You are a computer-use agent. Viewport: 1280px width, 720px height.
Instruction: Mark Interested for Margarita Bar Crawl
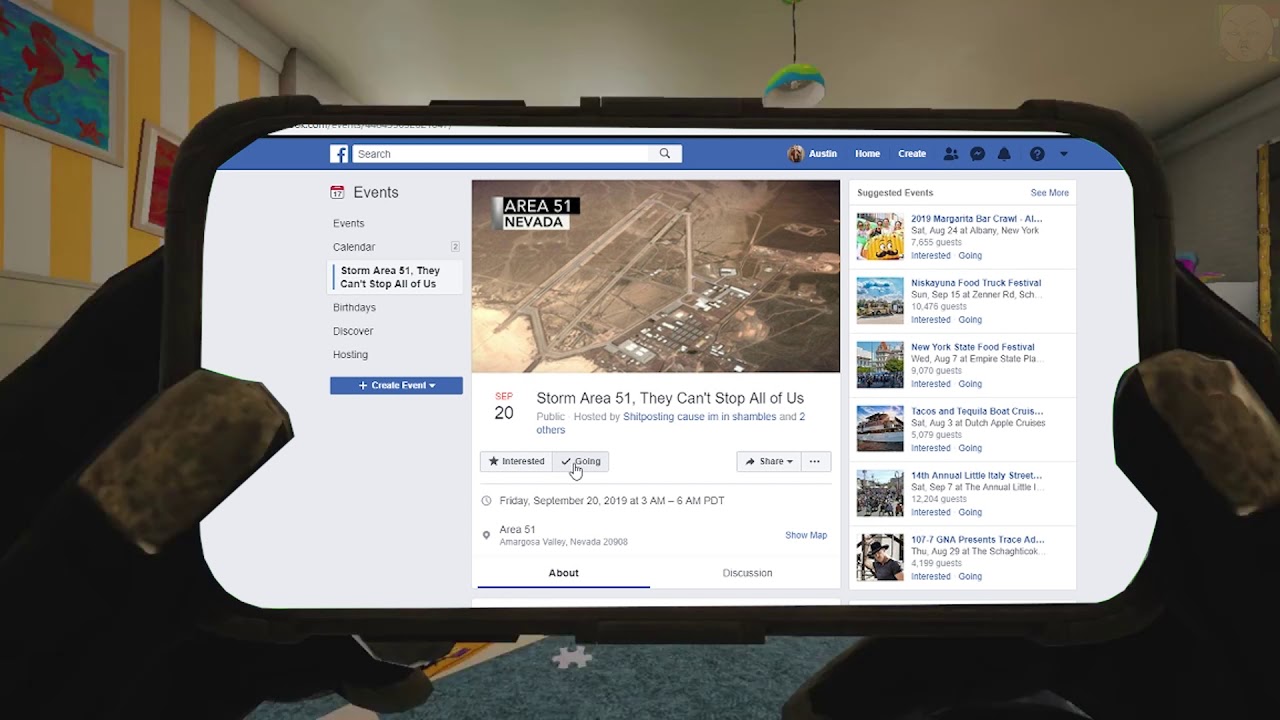(930, 256)
